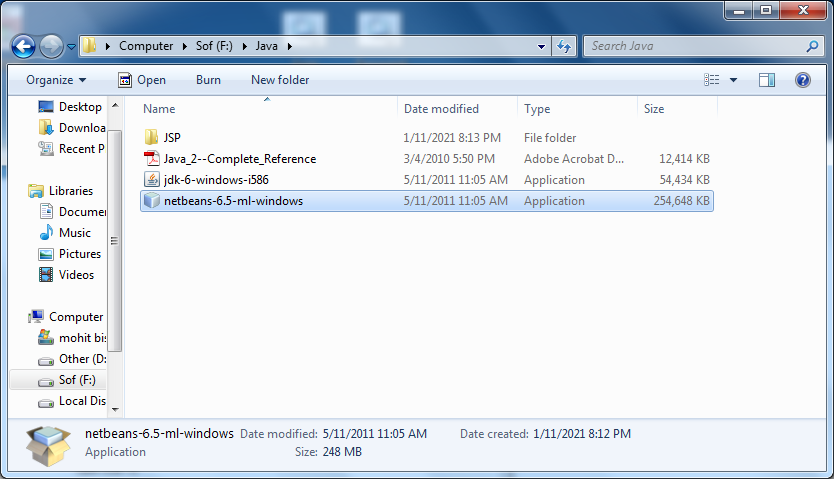Click navigation pane scrollbar down arrow
This screenshot has width=834, height=479.
tap(115, 410)
